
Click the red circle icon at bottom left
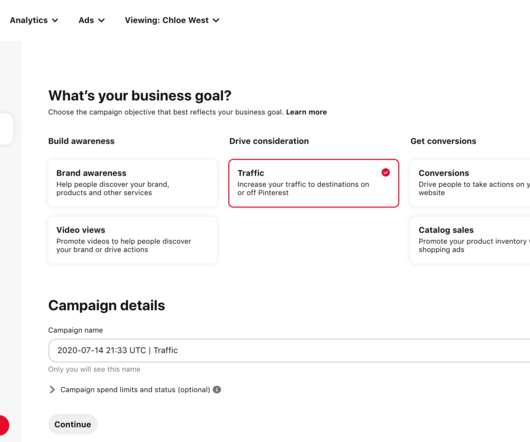(x=3, y=425)
